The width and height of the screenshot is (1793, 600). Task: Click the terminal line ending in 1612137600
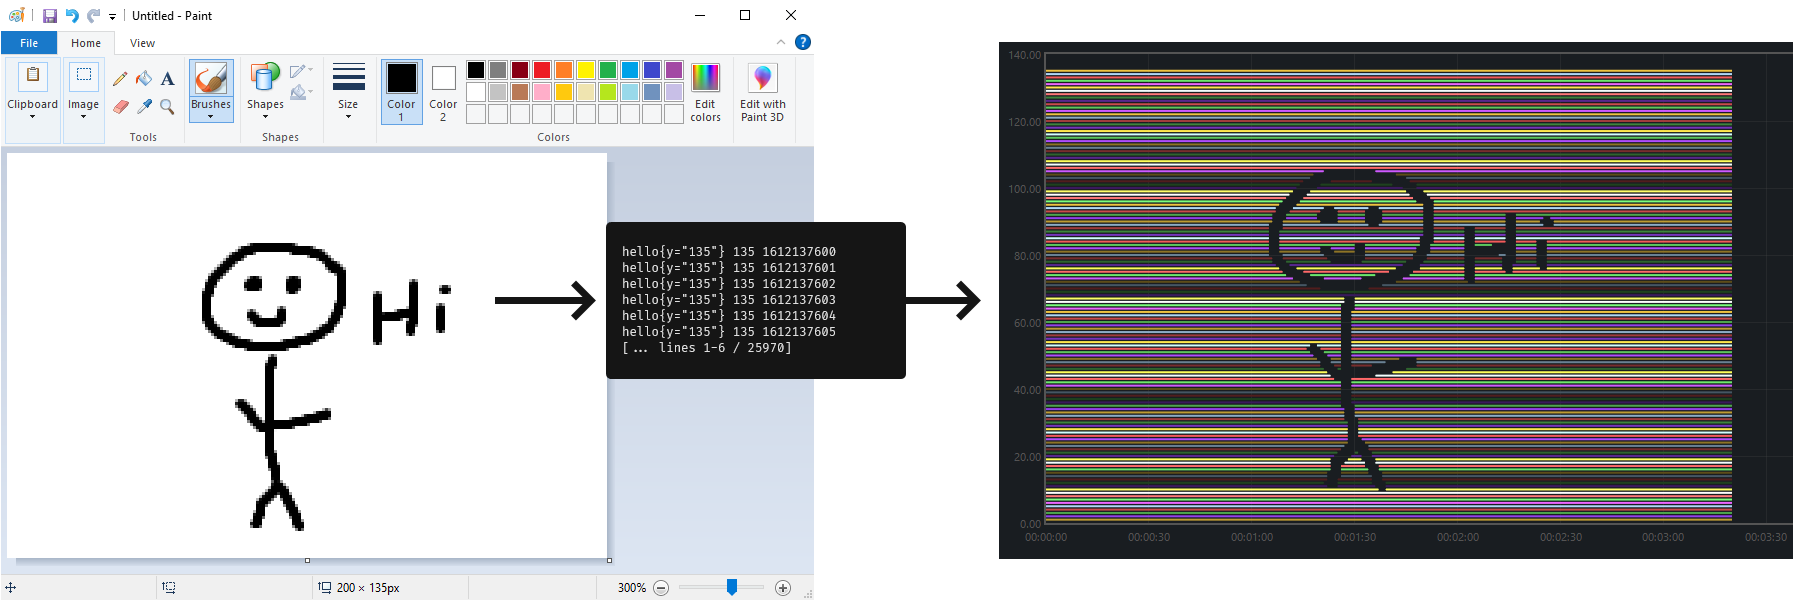click(729, 252)
